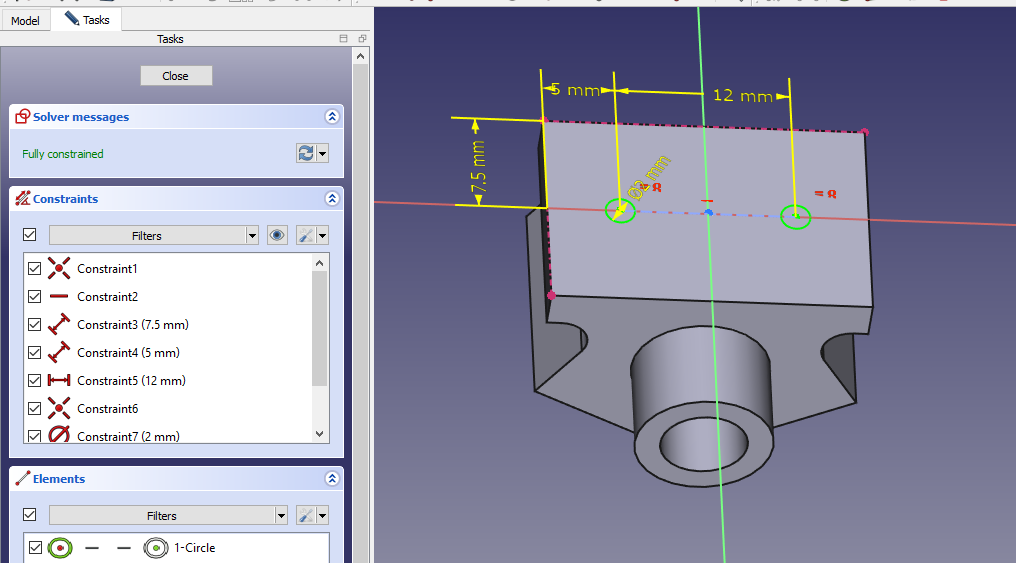
Task: Click the 1-Circle element edge icon
Action: (59, 548)
